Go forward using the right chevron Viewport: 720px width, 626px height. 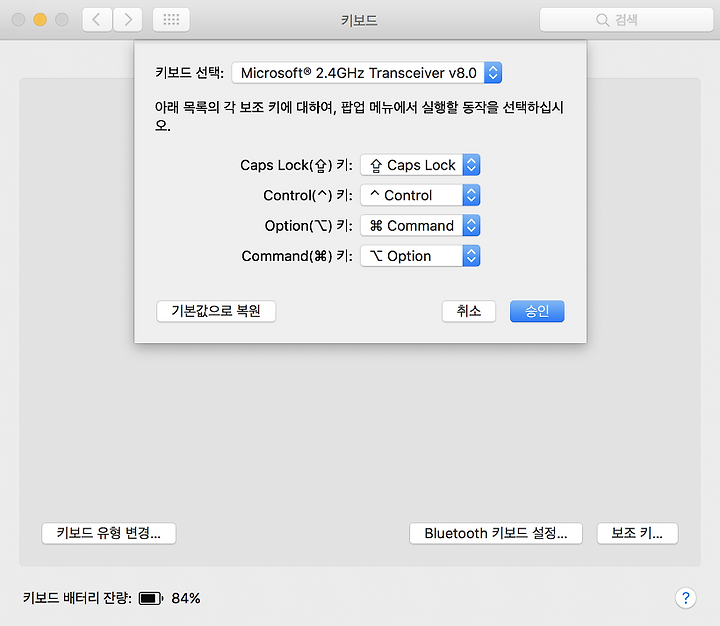click(x=128, y=20)
